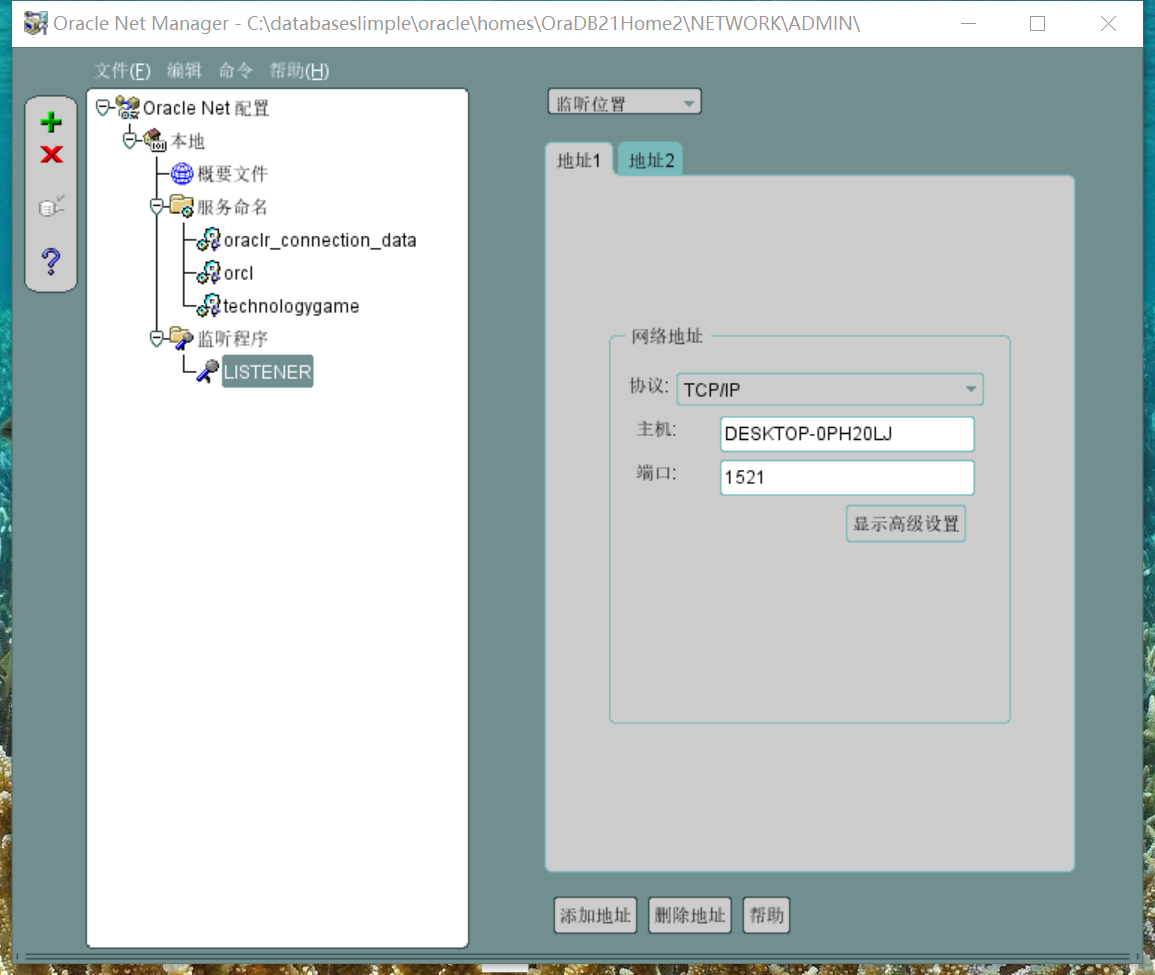The width and height of the screenshot is (1155, 975).
Task: Select the technologygame service name
Action: pyautogui.click(x=291, y=306)
